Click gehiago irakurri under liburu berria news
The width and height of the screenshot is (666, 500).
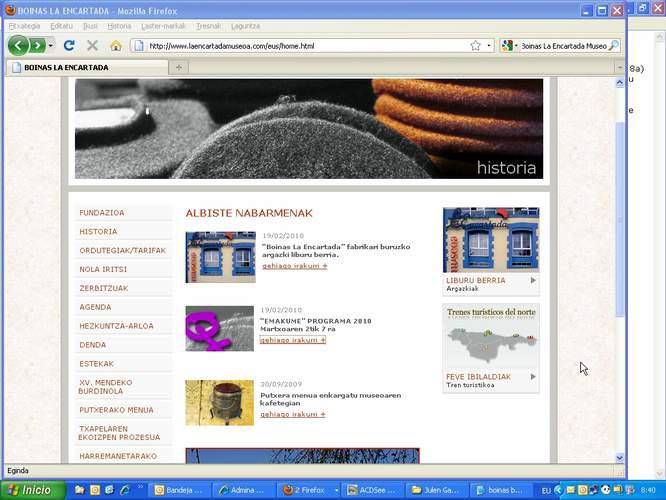point(294,266)
